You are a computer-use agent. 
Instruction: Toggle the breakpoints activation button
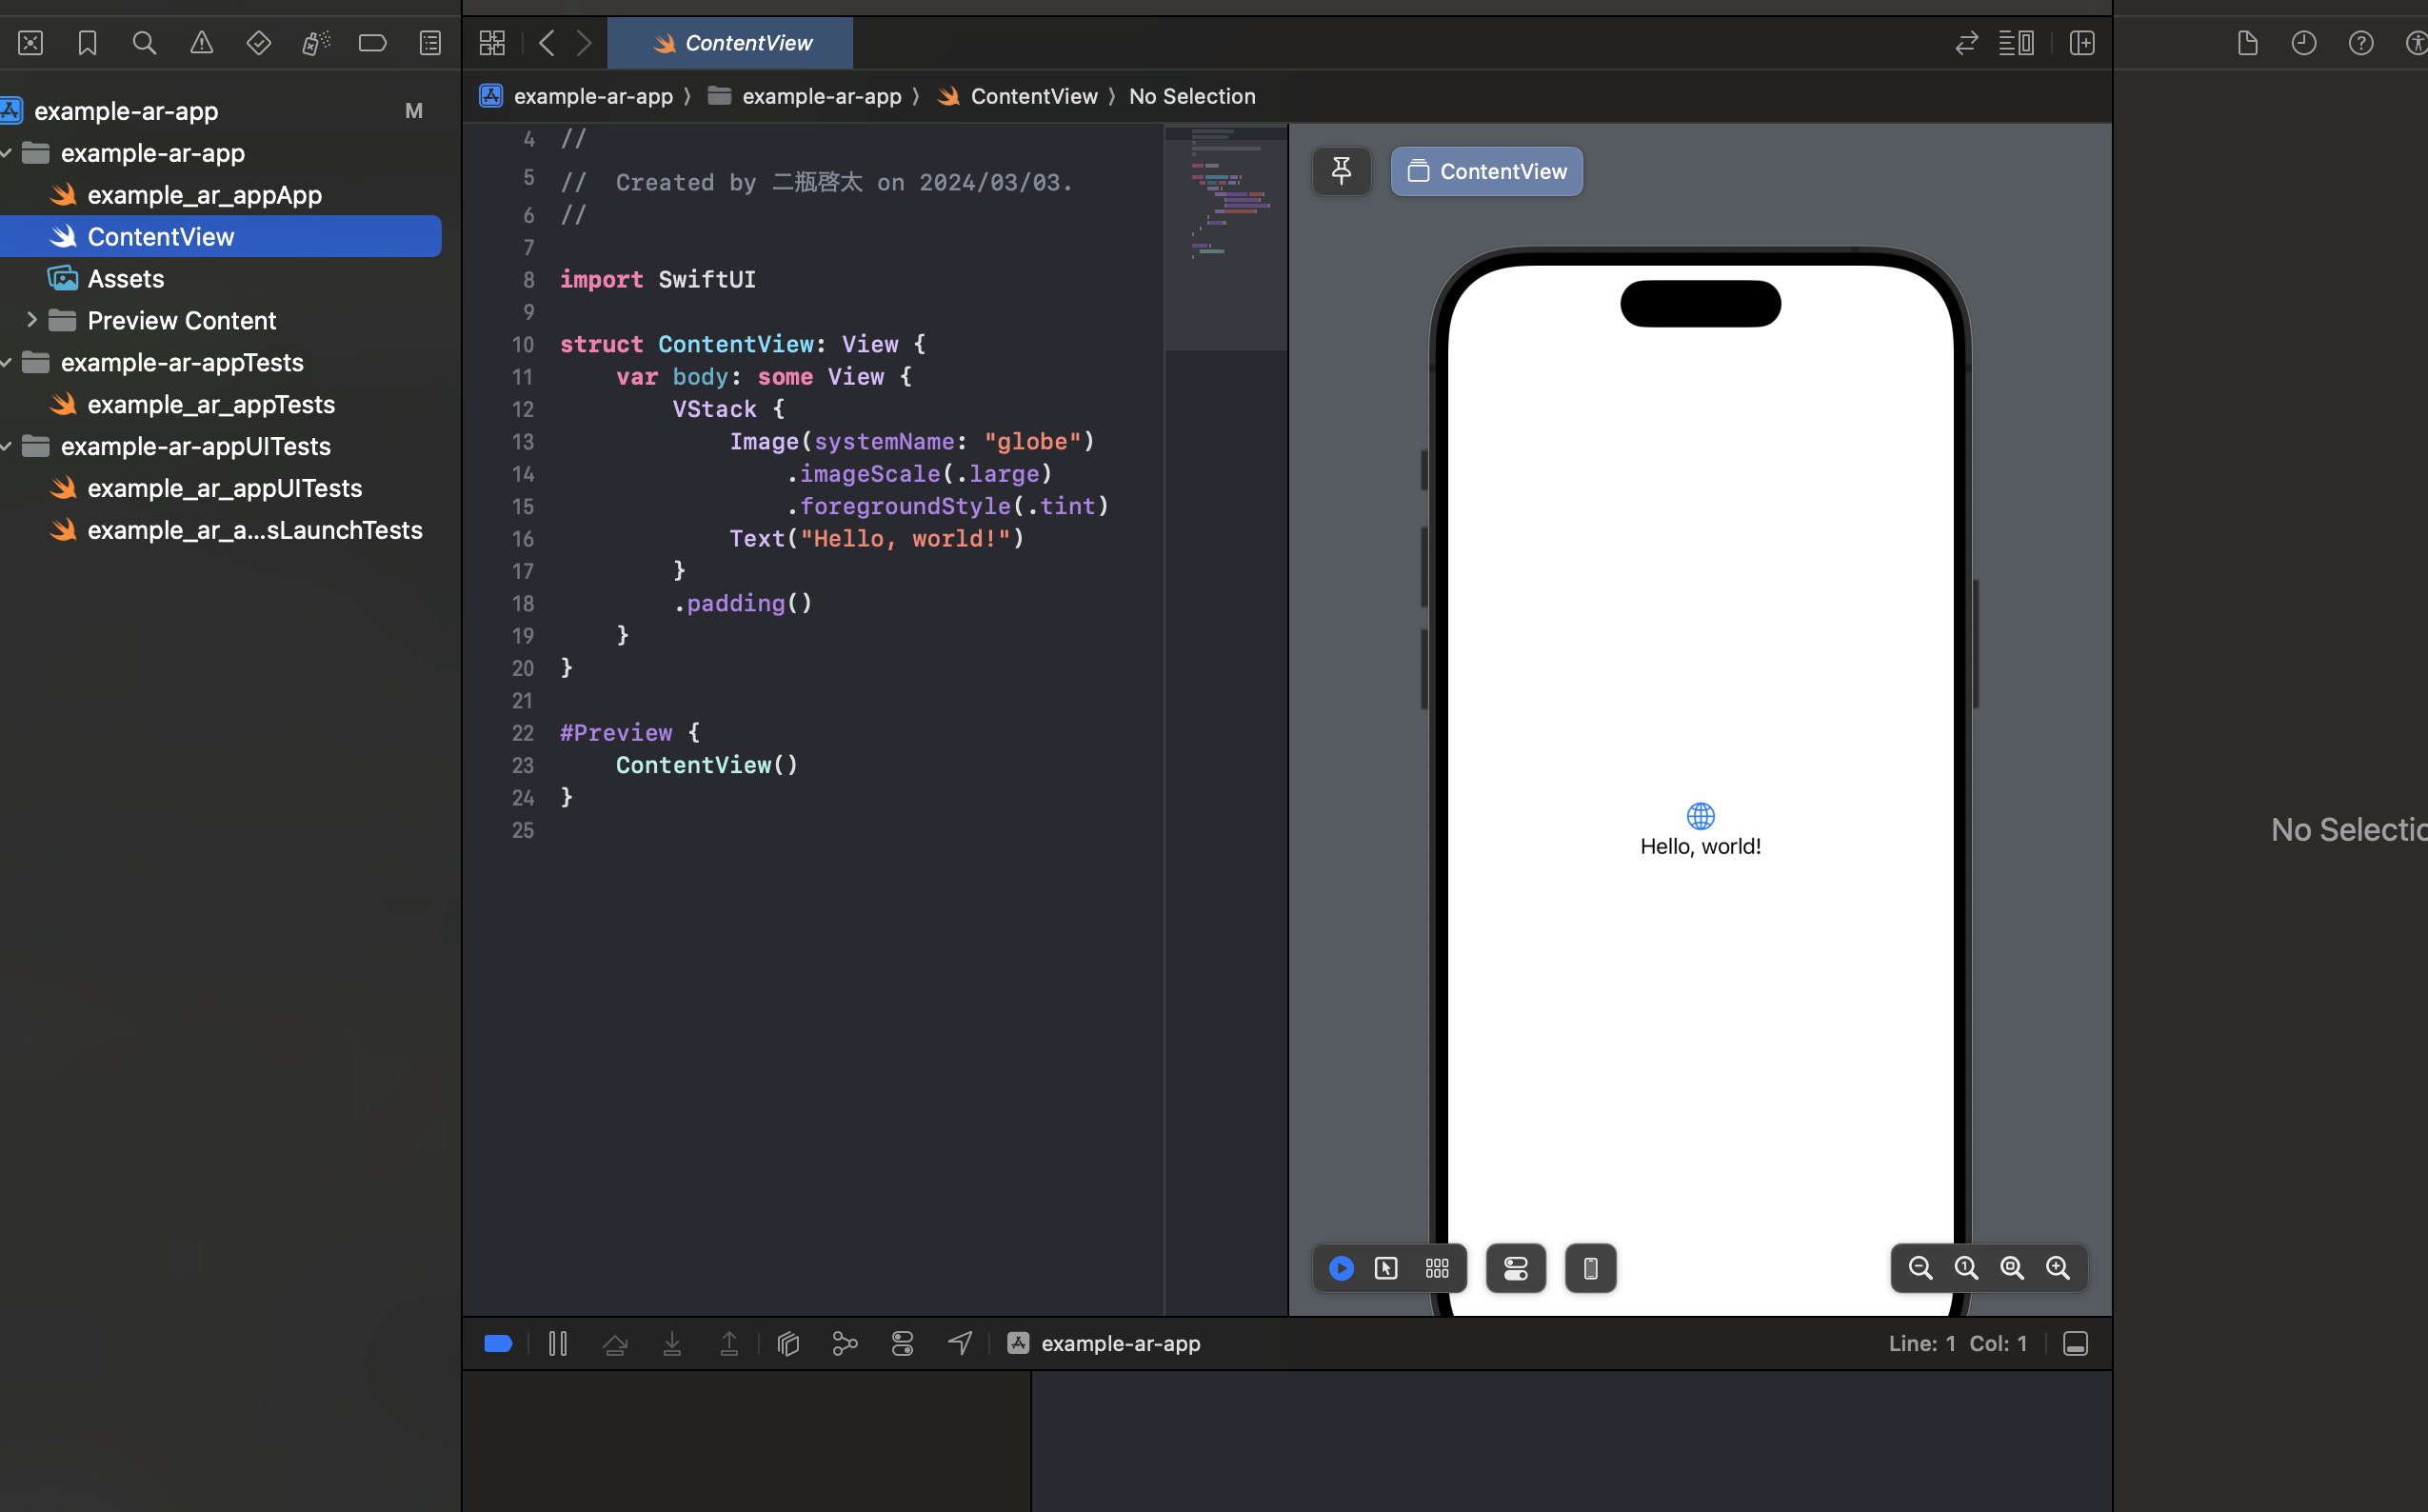(497, 1343)
